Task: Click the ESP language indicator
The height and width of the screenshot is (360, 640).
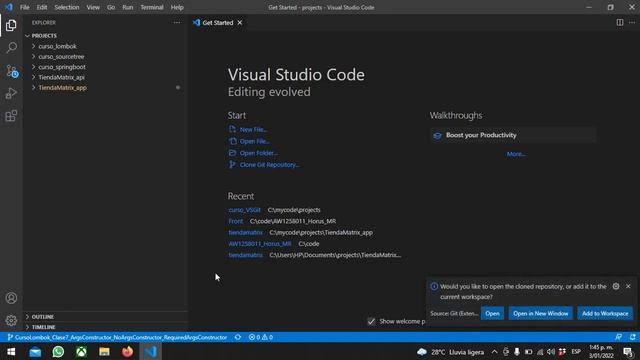Action: tap(576, 351)
